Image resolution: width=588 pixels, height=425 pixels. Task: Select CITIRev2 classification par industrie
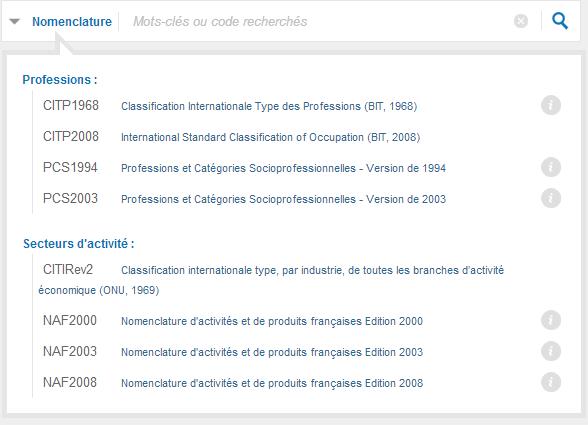pos(271,279)
